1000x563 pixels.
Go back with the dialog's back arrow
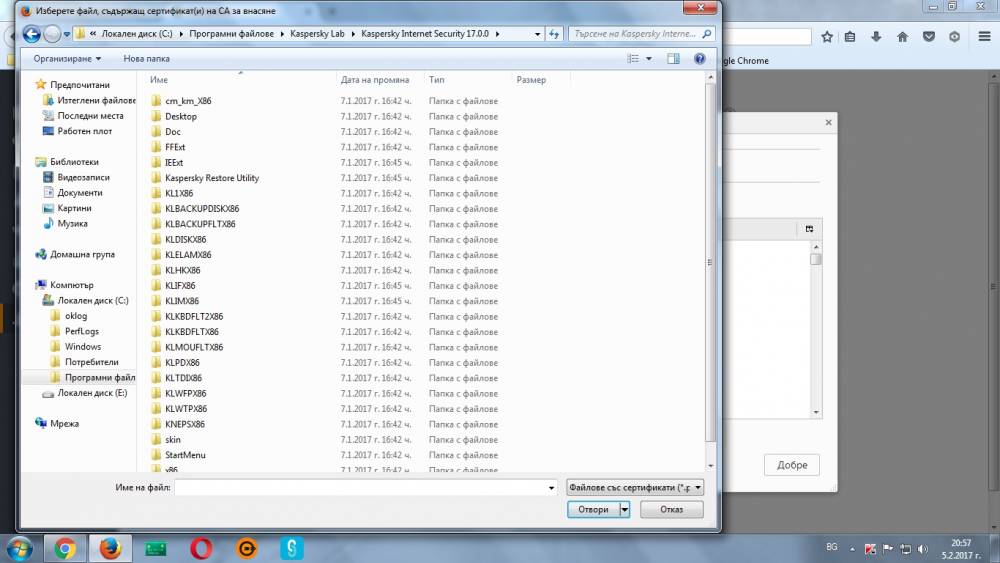tap(31, 34)
